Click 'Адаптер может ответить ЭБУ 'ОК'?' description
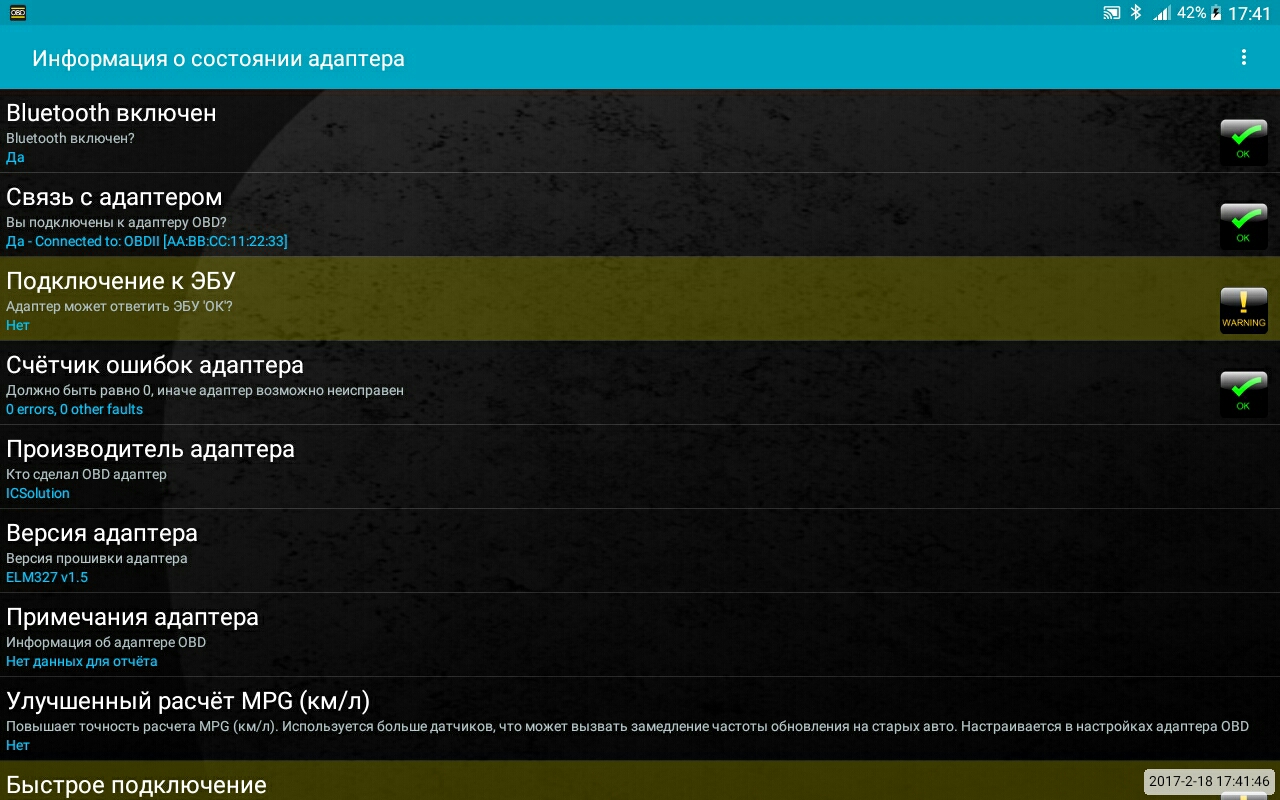The width and height of the screenshot is (1280, 800). pos(119,306)
